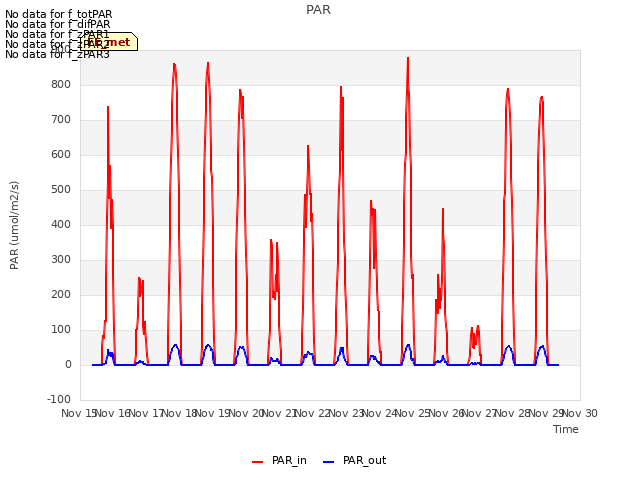Click the 600 y-axis tick label
640x480 pixels.
point(61,155)
